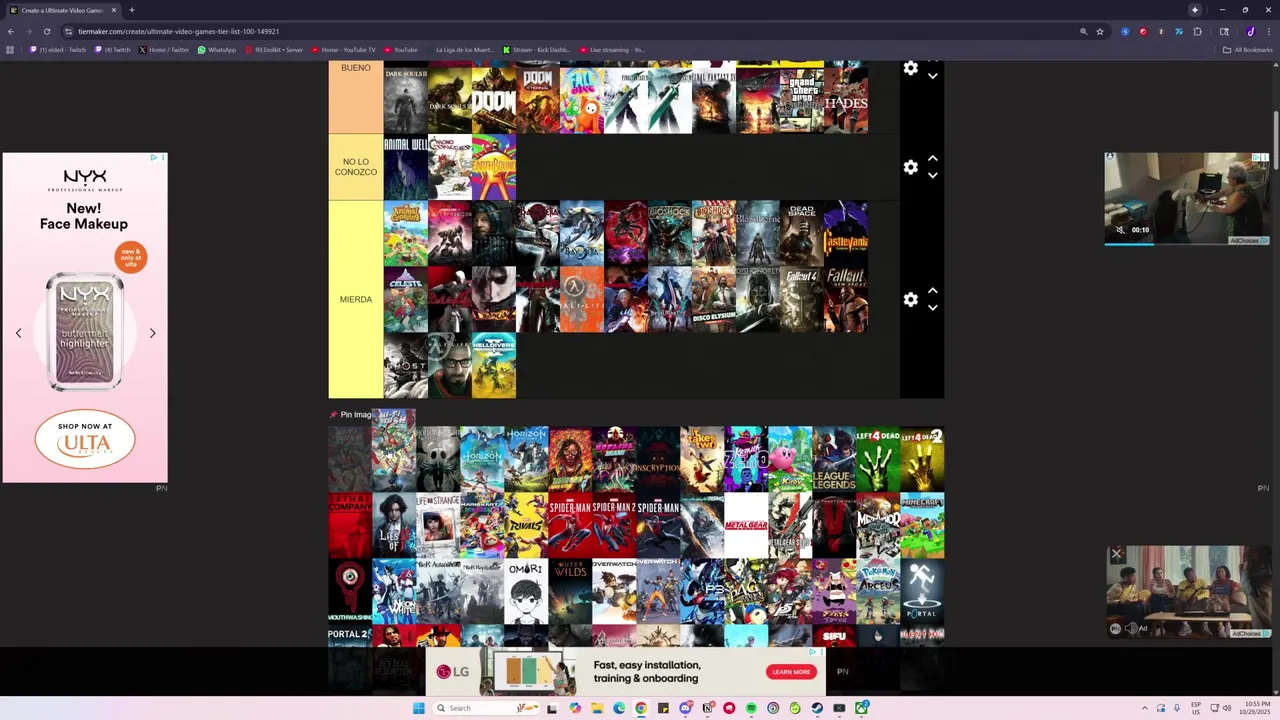
Task: Select the Bloodborne game tile
Action: [758, 233]
